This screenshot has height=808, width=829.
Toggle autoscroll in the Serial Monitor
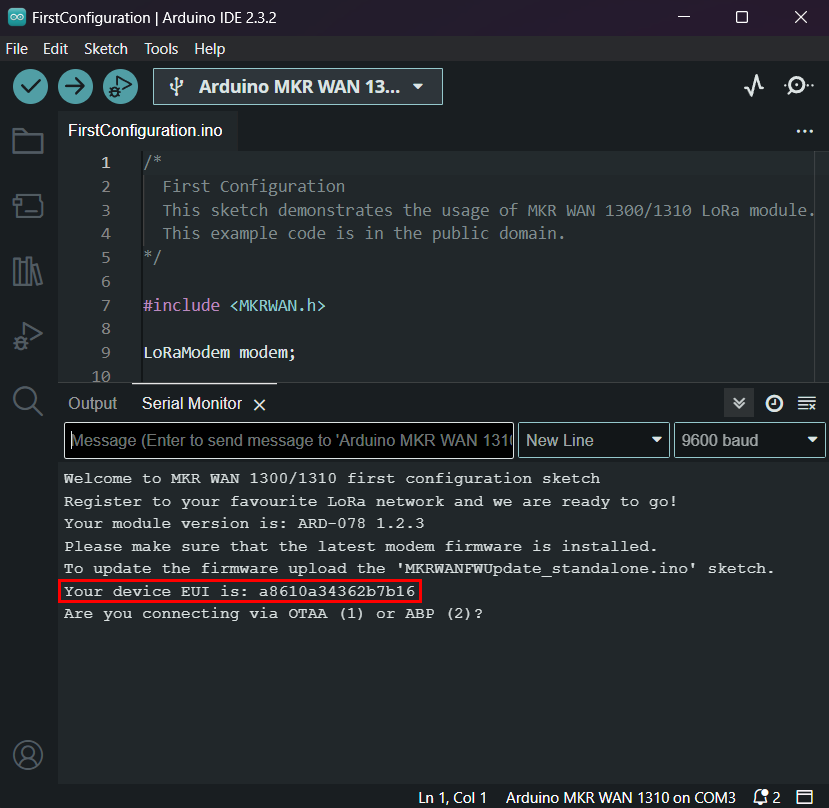coord(739,403)
